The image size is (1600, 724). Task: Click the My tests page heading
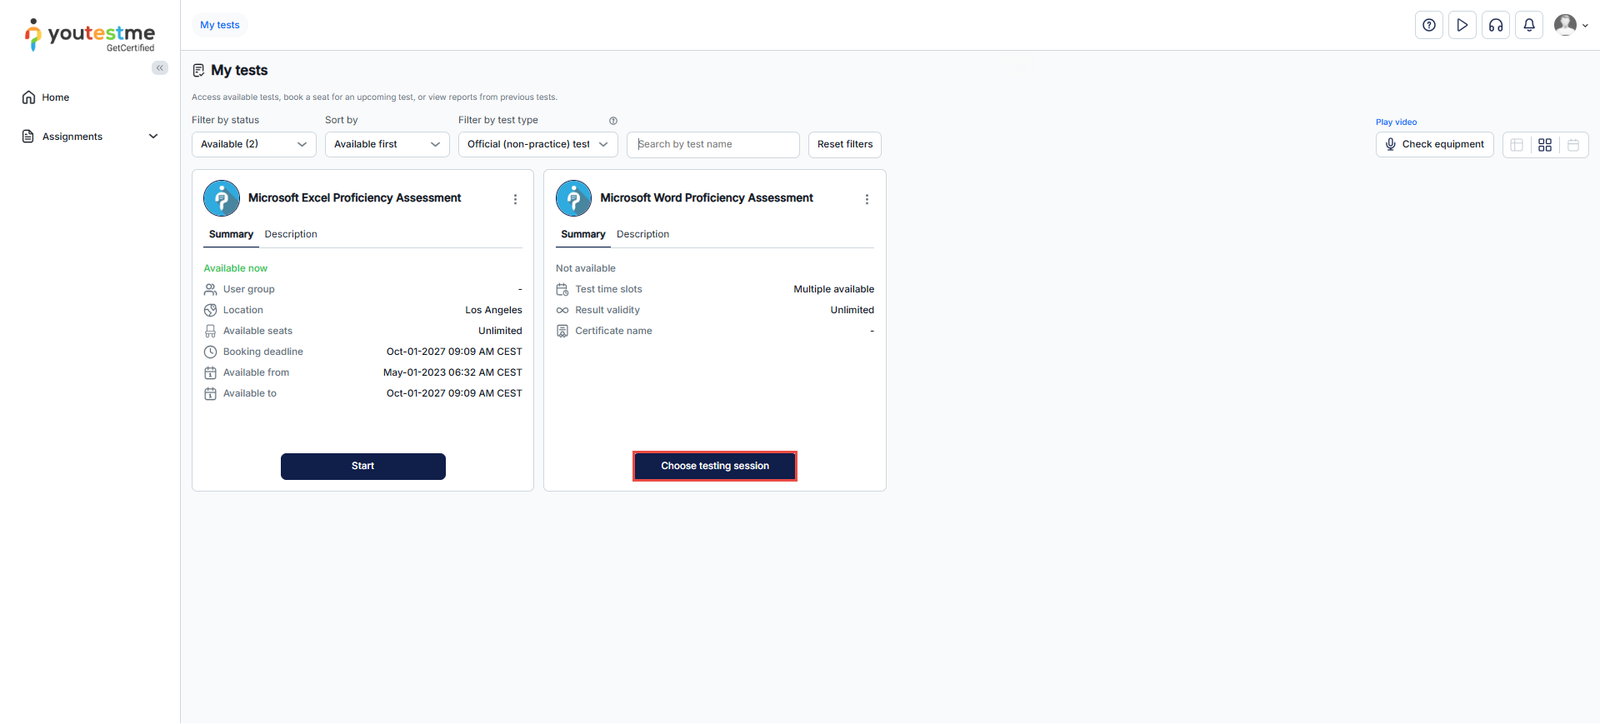pyautogui.click(x=239, y=70)
